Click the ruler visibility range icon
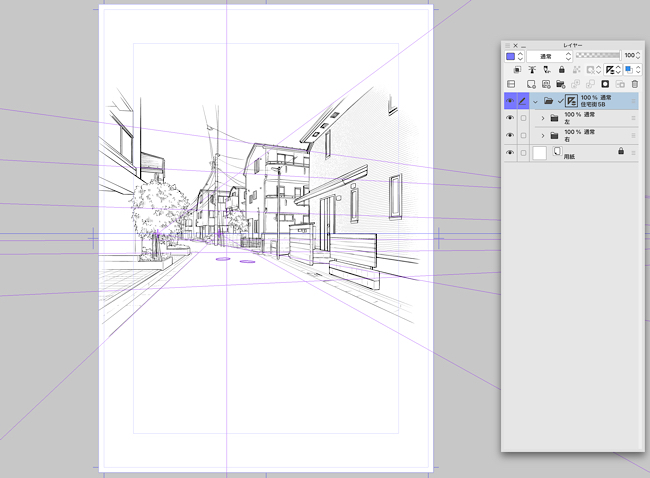This screenshot has height=478, width=650. (x=610, y=70)
